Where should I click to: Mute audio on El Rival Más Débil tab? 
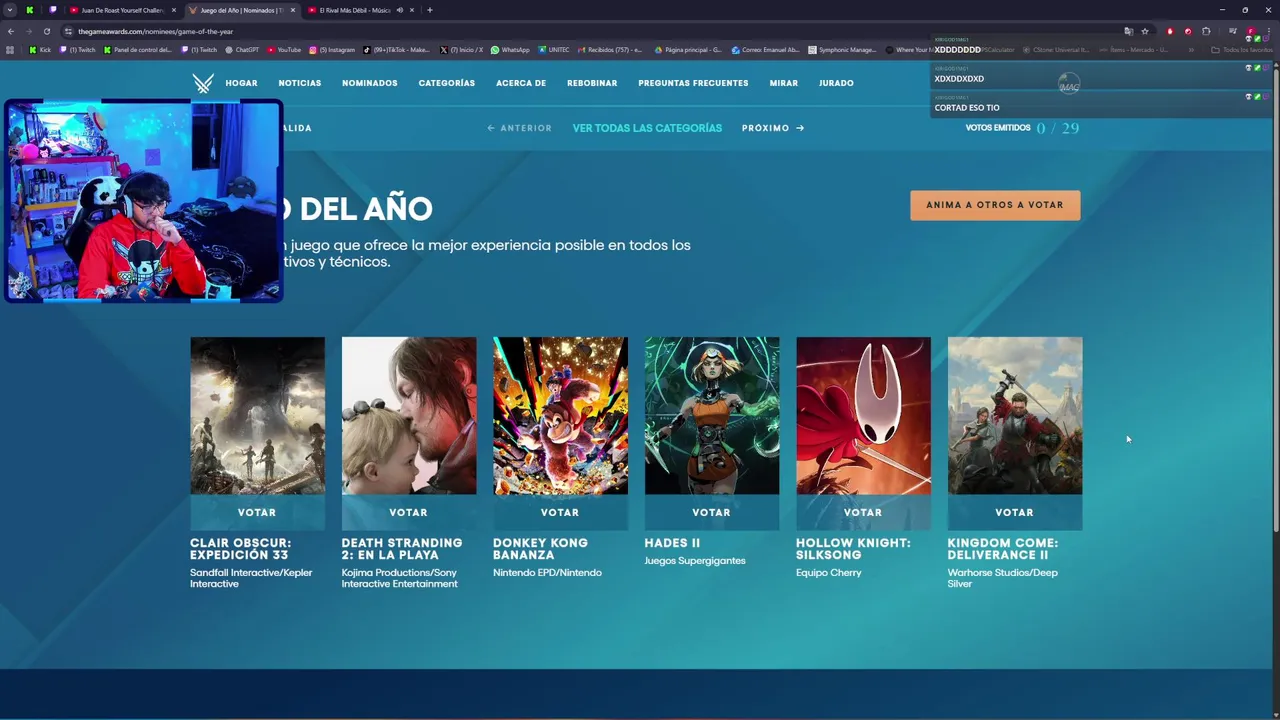coord(400,10)
